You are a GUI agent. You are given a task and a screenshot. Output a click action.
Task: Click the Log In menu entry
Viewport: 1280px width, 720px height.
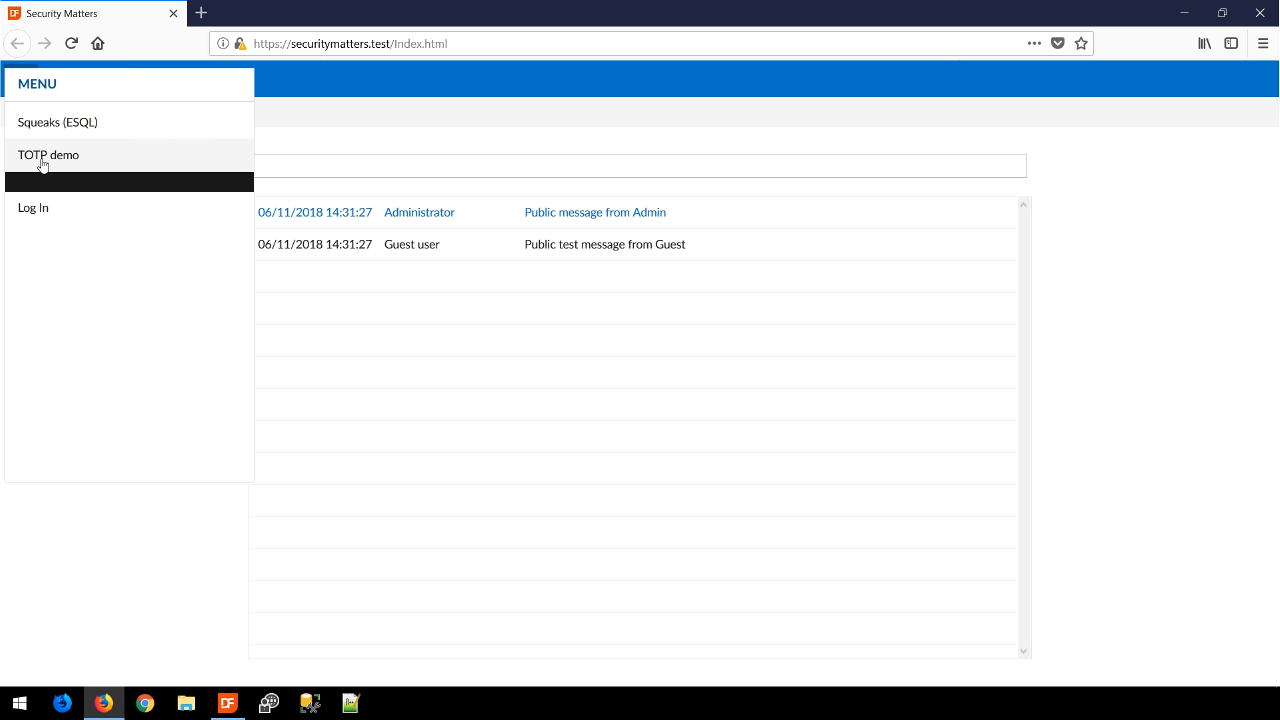coord(33,208)
